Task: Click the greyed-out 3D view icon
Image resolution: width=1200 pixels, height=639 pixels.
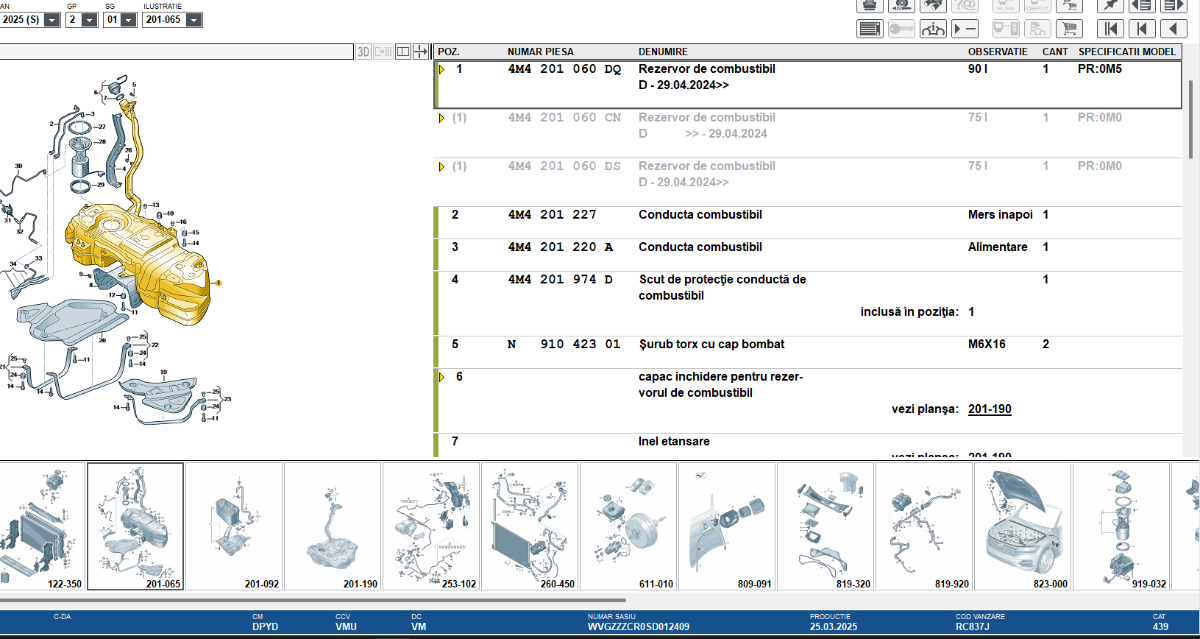Action: point(364,51)
